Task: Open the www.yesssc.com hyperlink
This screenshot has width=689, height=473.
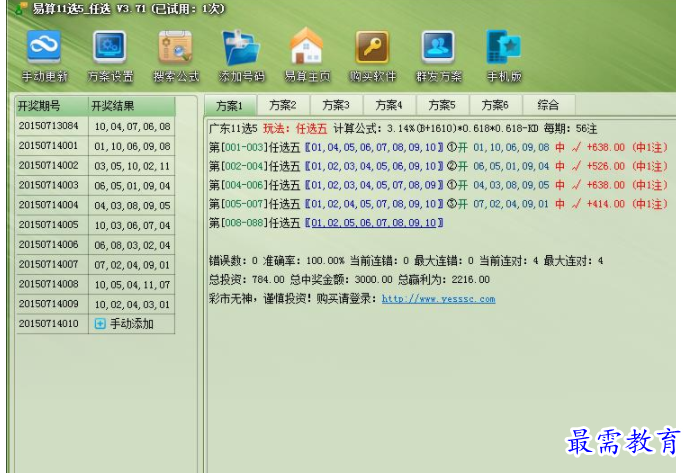Action: point(439,299)
